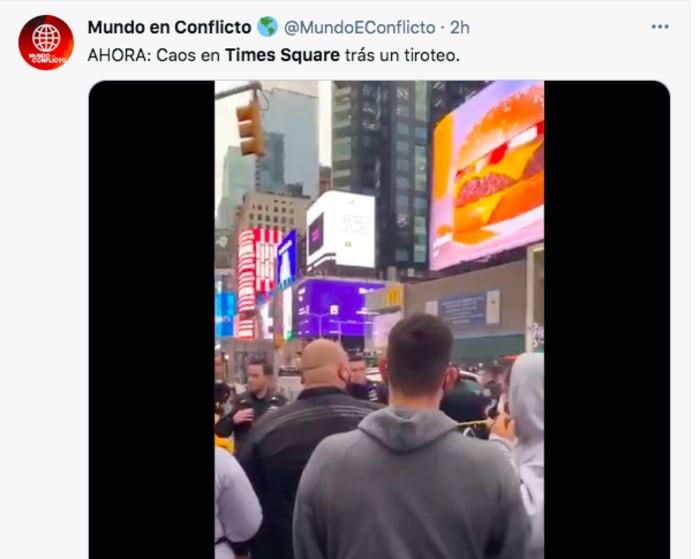Open the Mundo en Conflicto display name
This screenshot has width=700, height=559.
[170, 28]
